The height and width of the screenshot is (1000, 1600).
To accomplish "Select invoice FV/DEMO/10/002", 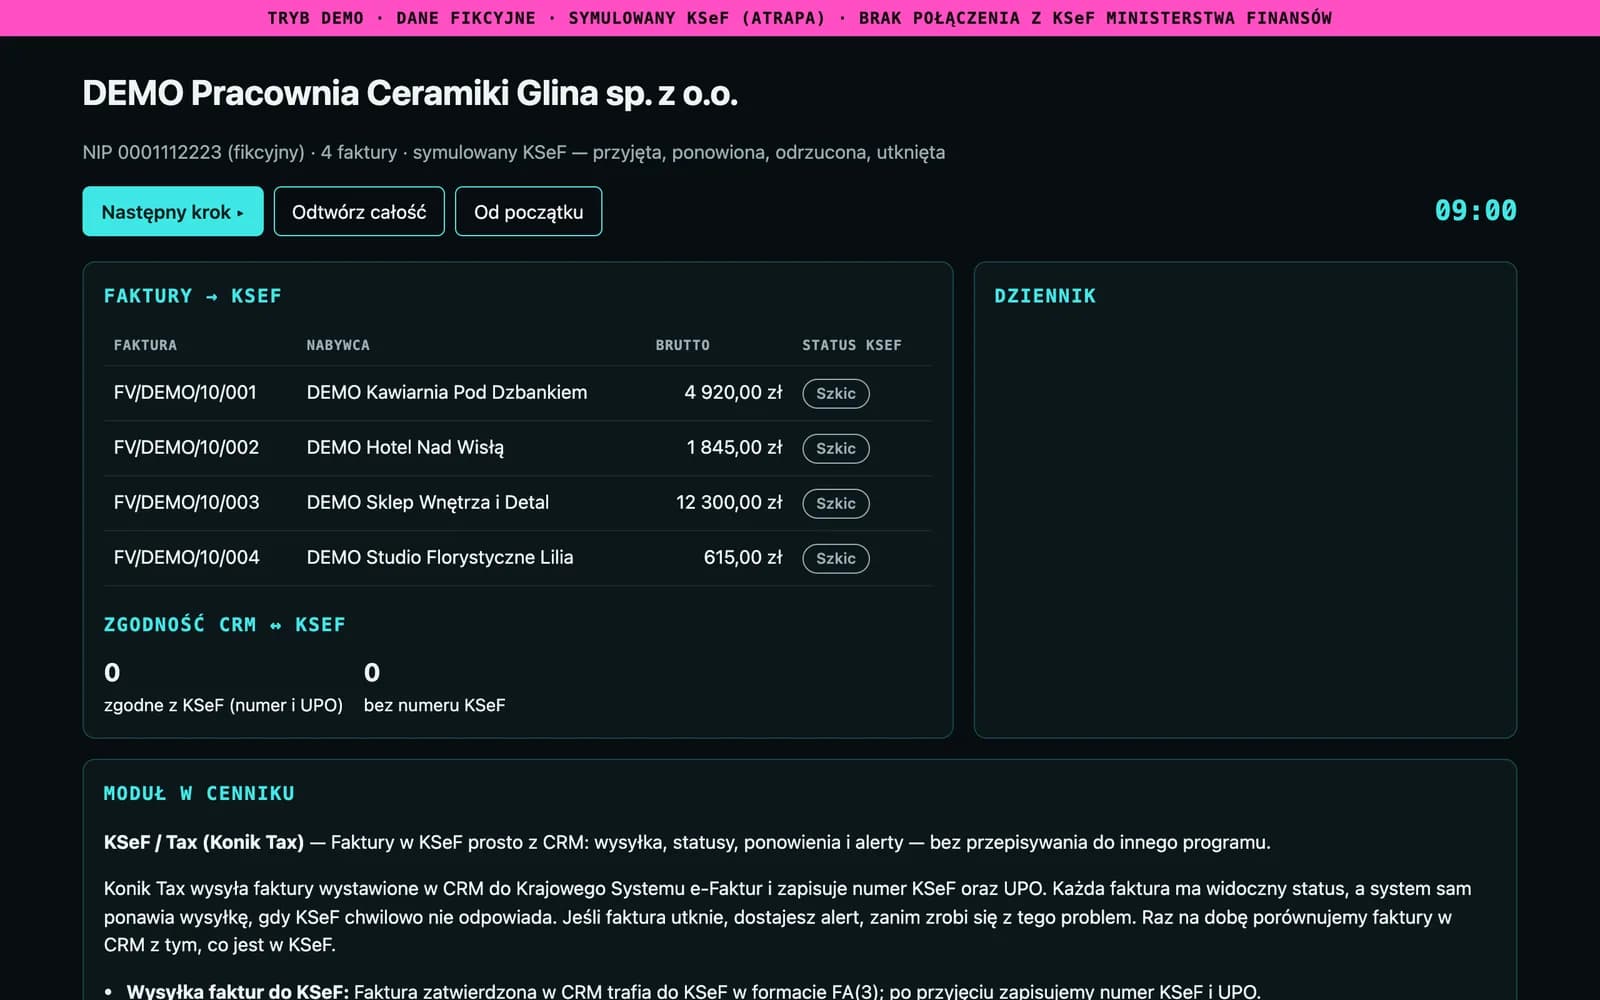I will coord(517,448).
